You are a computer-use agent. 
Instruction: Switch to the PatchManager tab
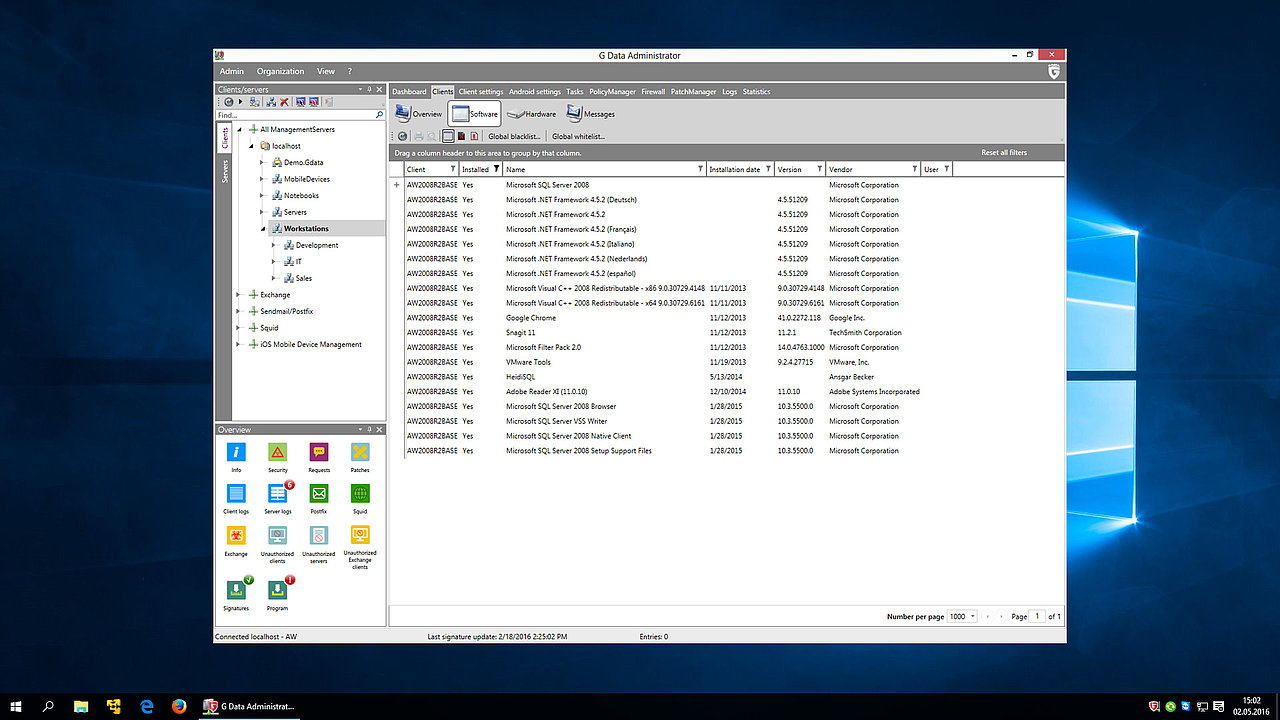[x=693, y=92]
